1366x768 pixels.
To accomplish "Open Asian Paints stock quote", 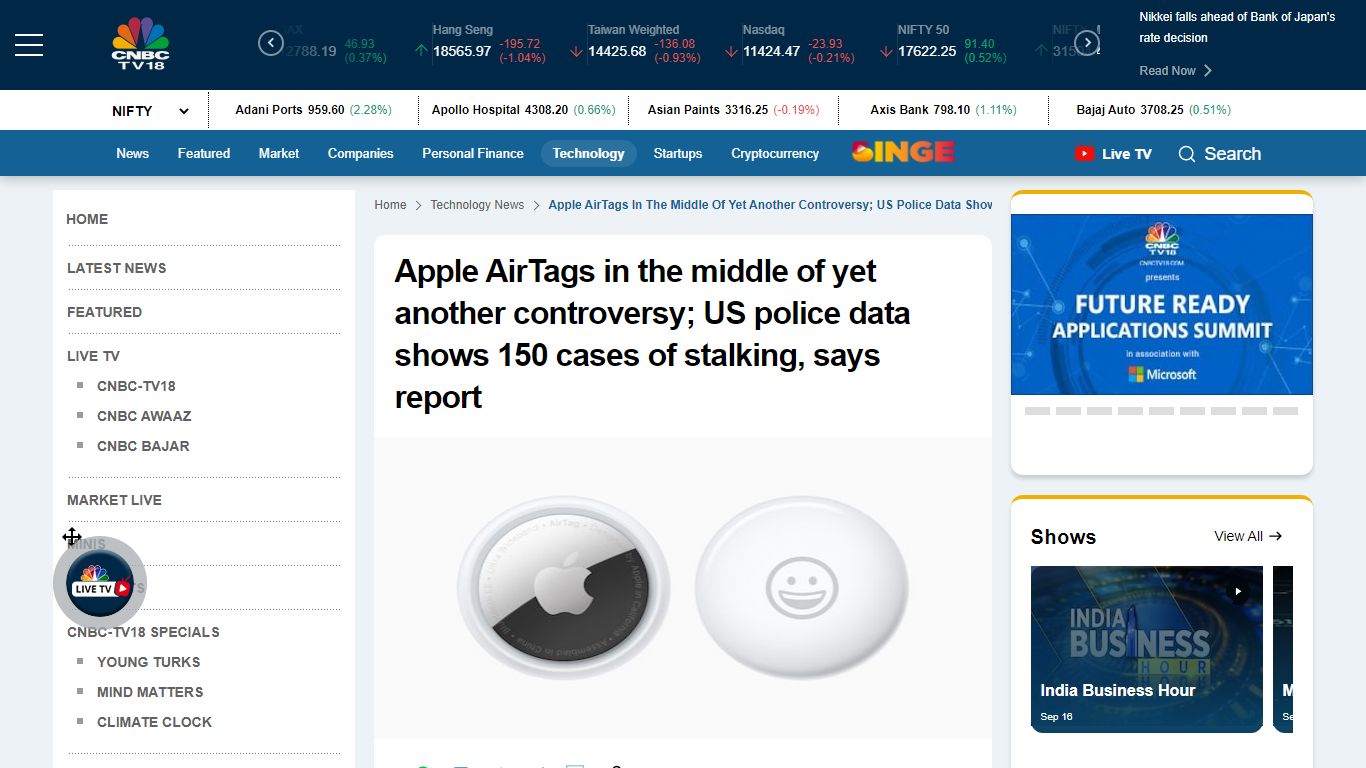I will [x=733, y=110].
